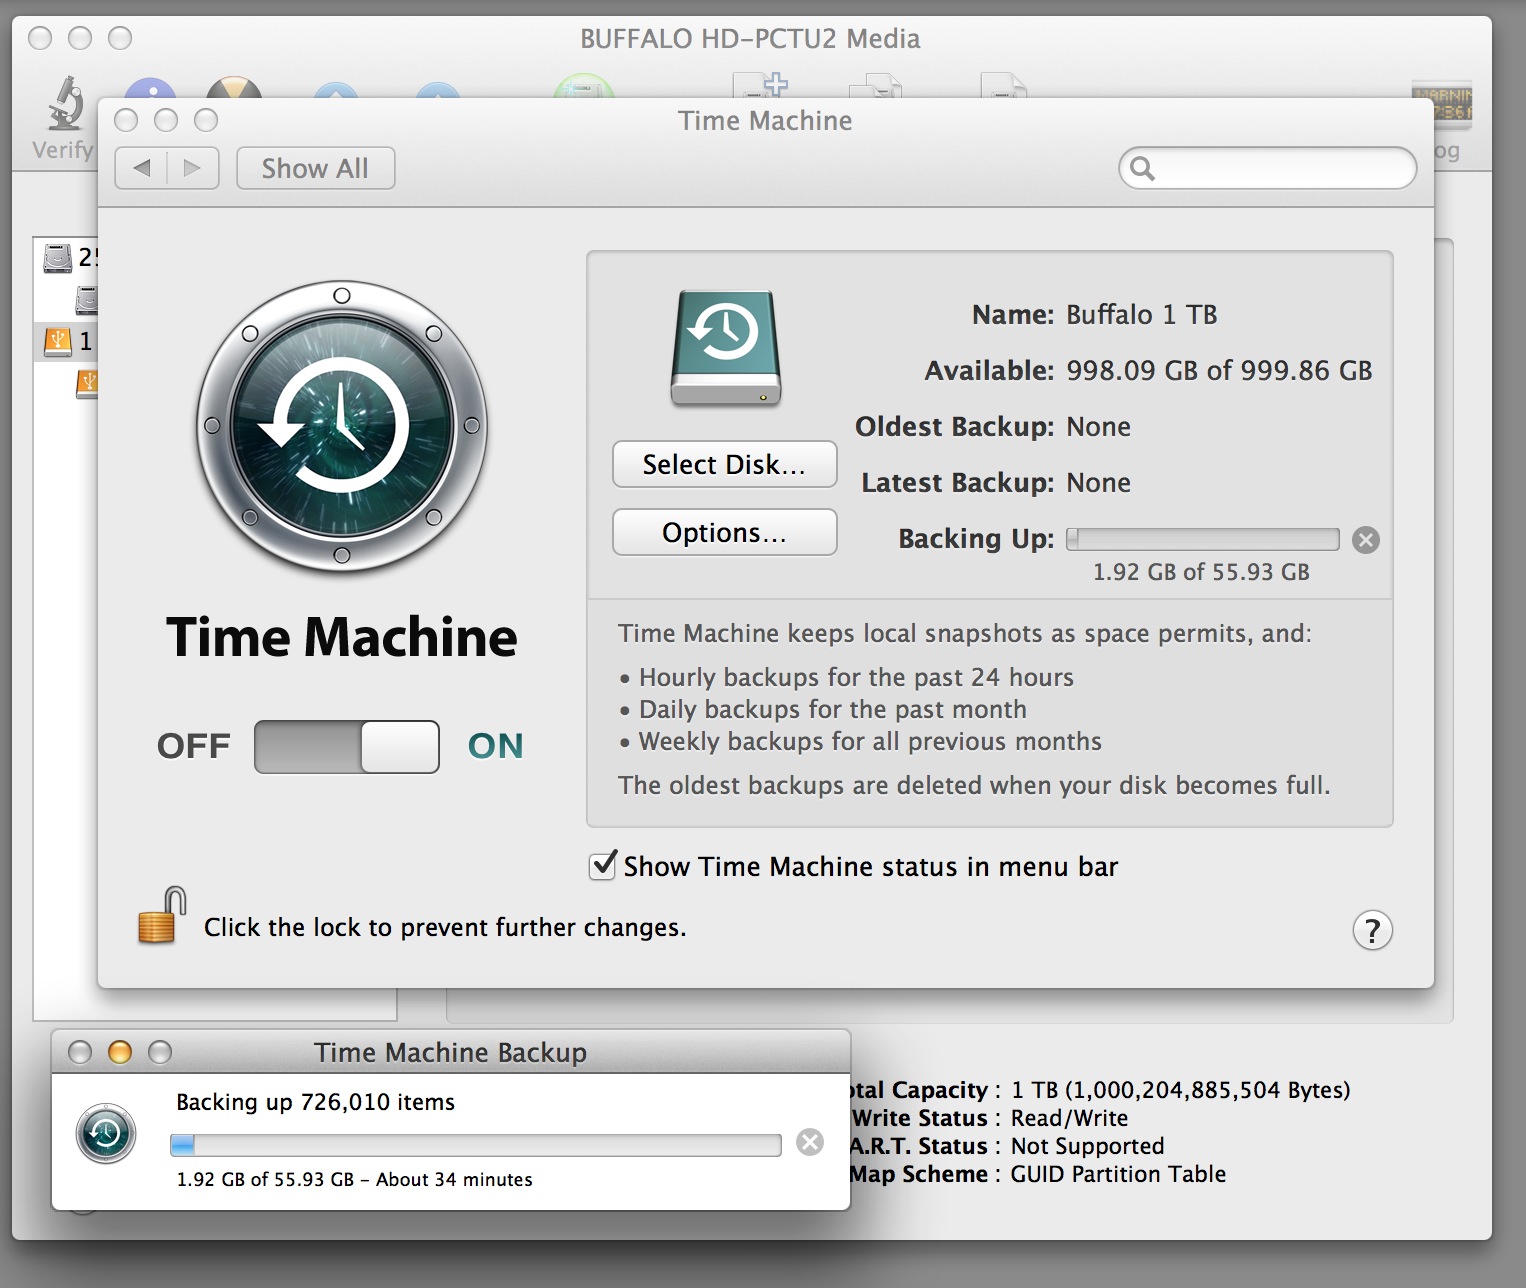The height and width of the screenshot is (1288, 1526).
Task: Toggle the Time Machine OFF/ON switch
Action: click(x=346, y=747)
